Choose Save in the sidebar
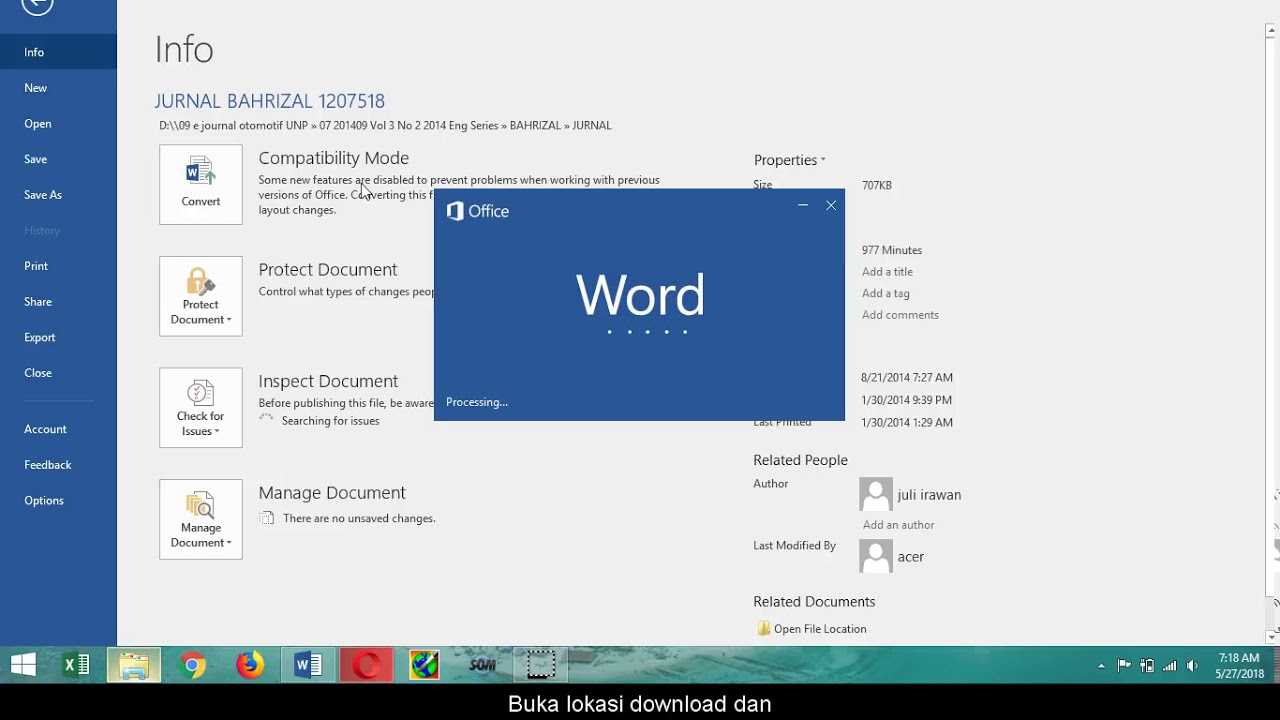The image size is (1280, 720). pos(58,159)
